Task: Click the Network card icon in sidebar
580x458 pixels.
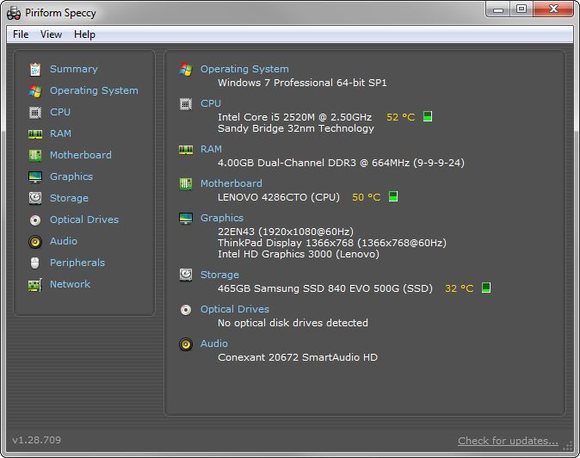Action: 35,285
